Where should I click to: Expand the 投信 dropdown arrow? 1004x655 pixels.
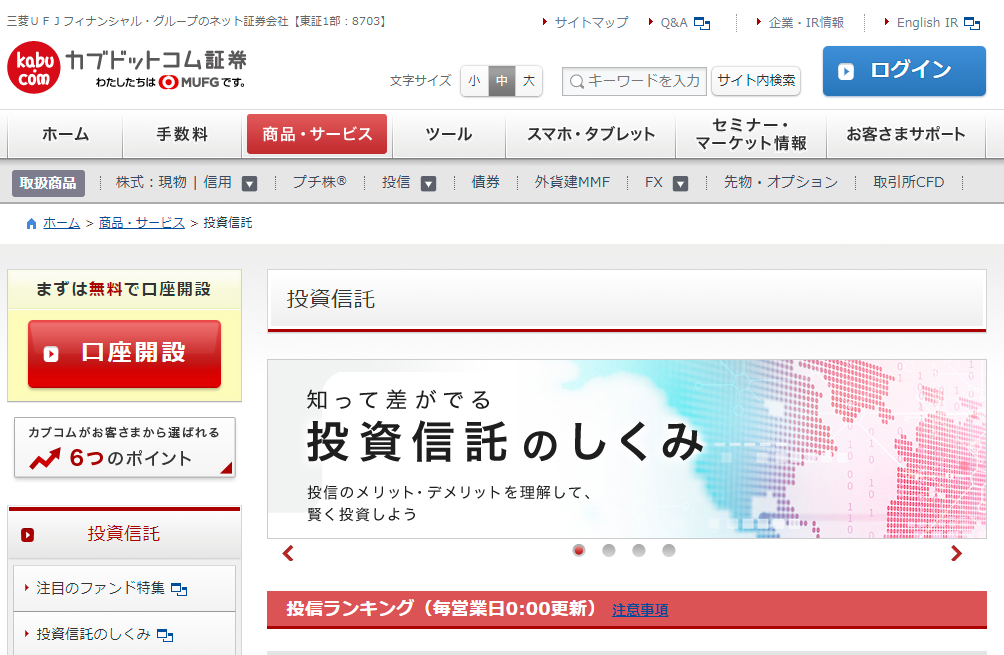click(x=428, y=184)
